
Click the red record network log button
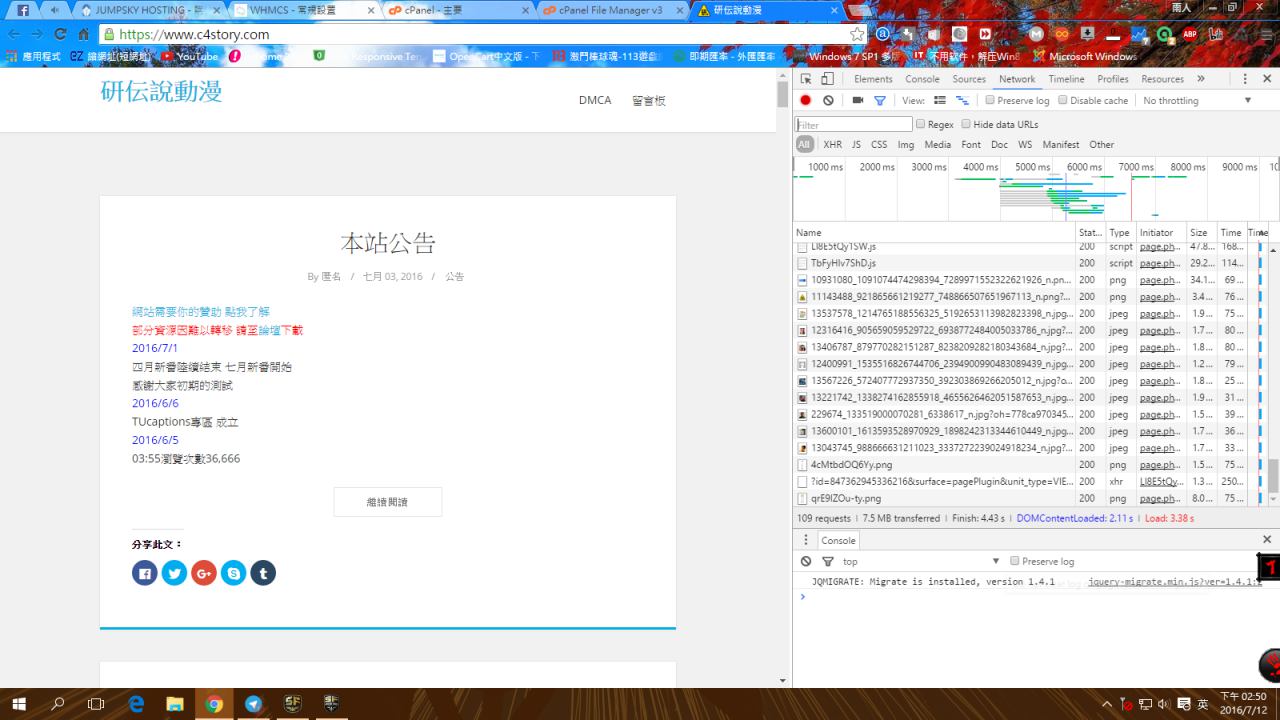806,100
